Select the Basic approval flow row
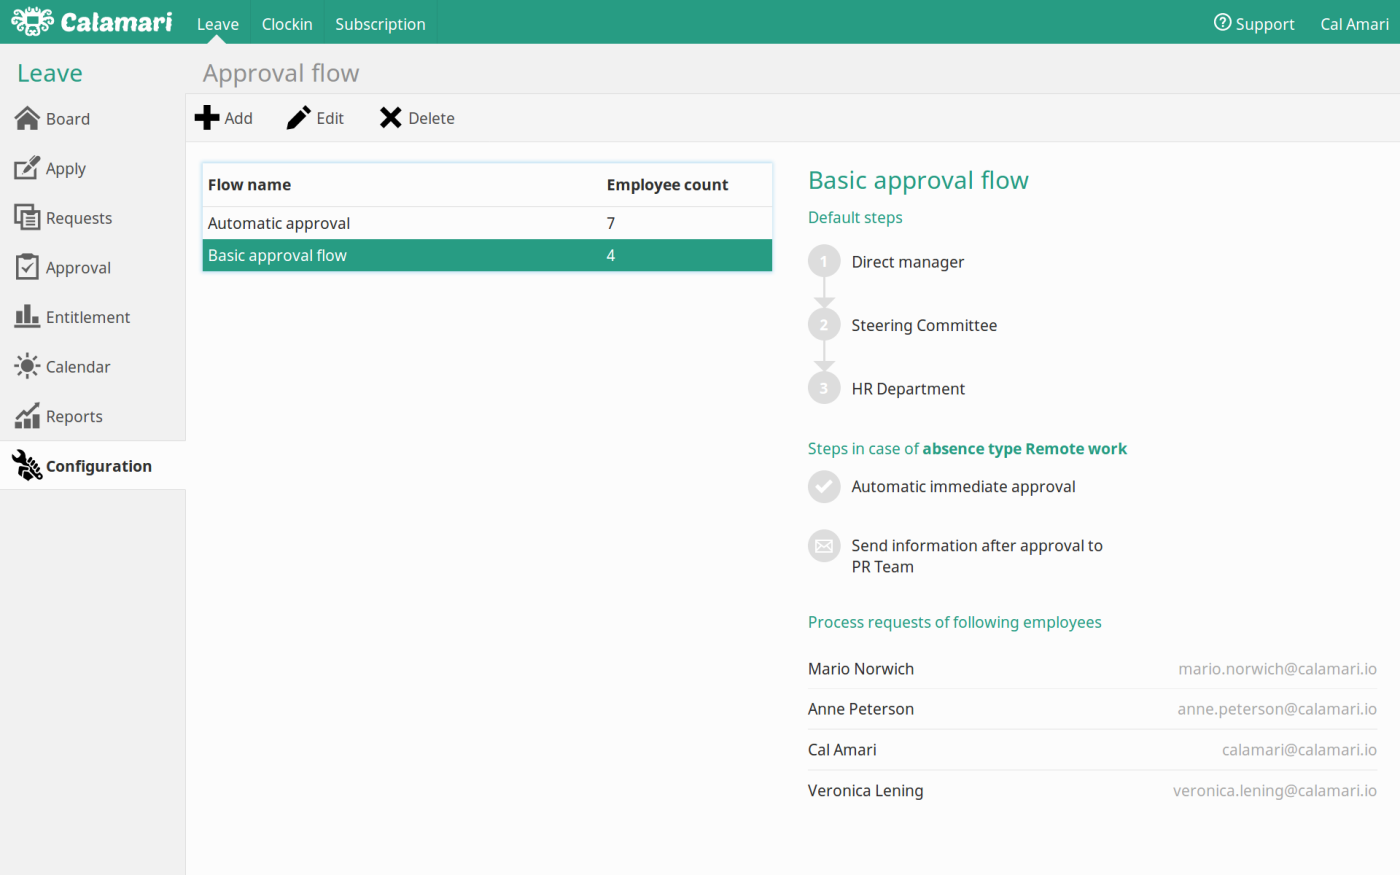The height and width of the screenshot is (875, 1400). pos(487,255)
